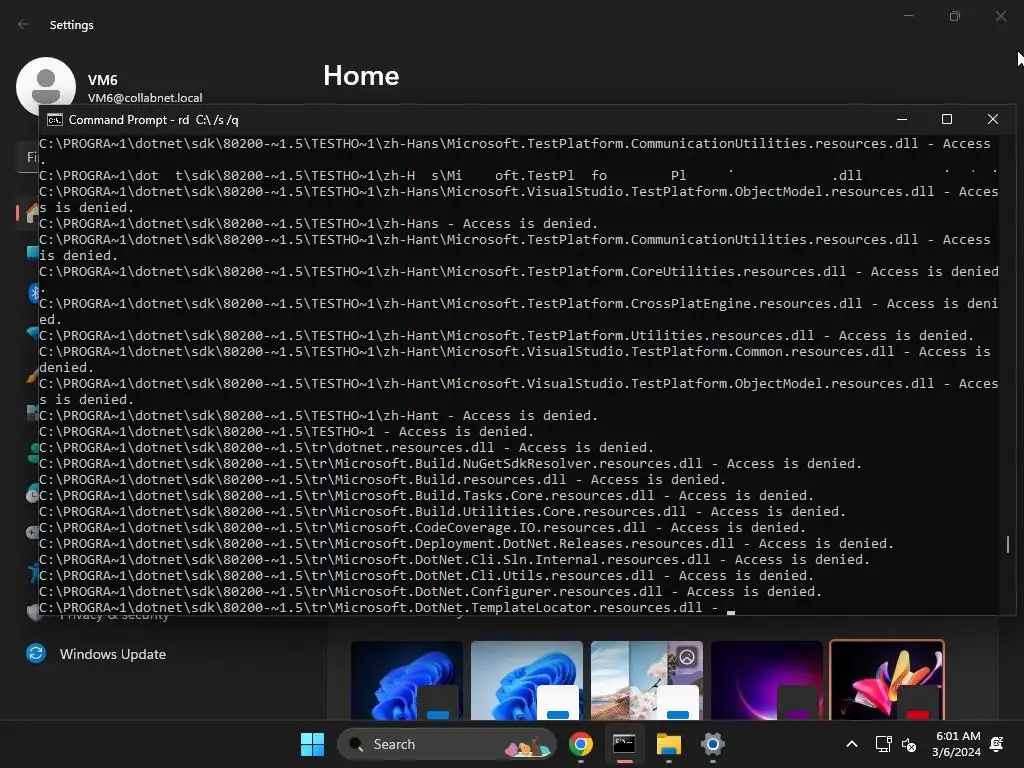This screenshot has width=1024, height=768.
Task: Minimize the Command Prompt window
Action: 902,120
